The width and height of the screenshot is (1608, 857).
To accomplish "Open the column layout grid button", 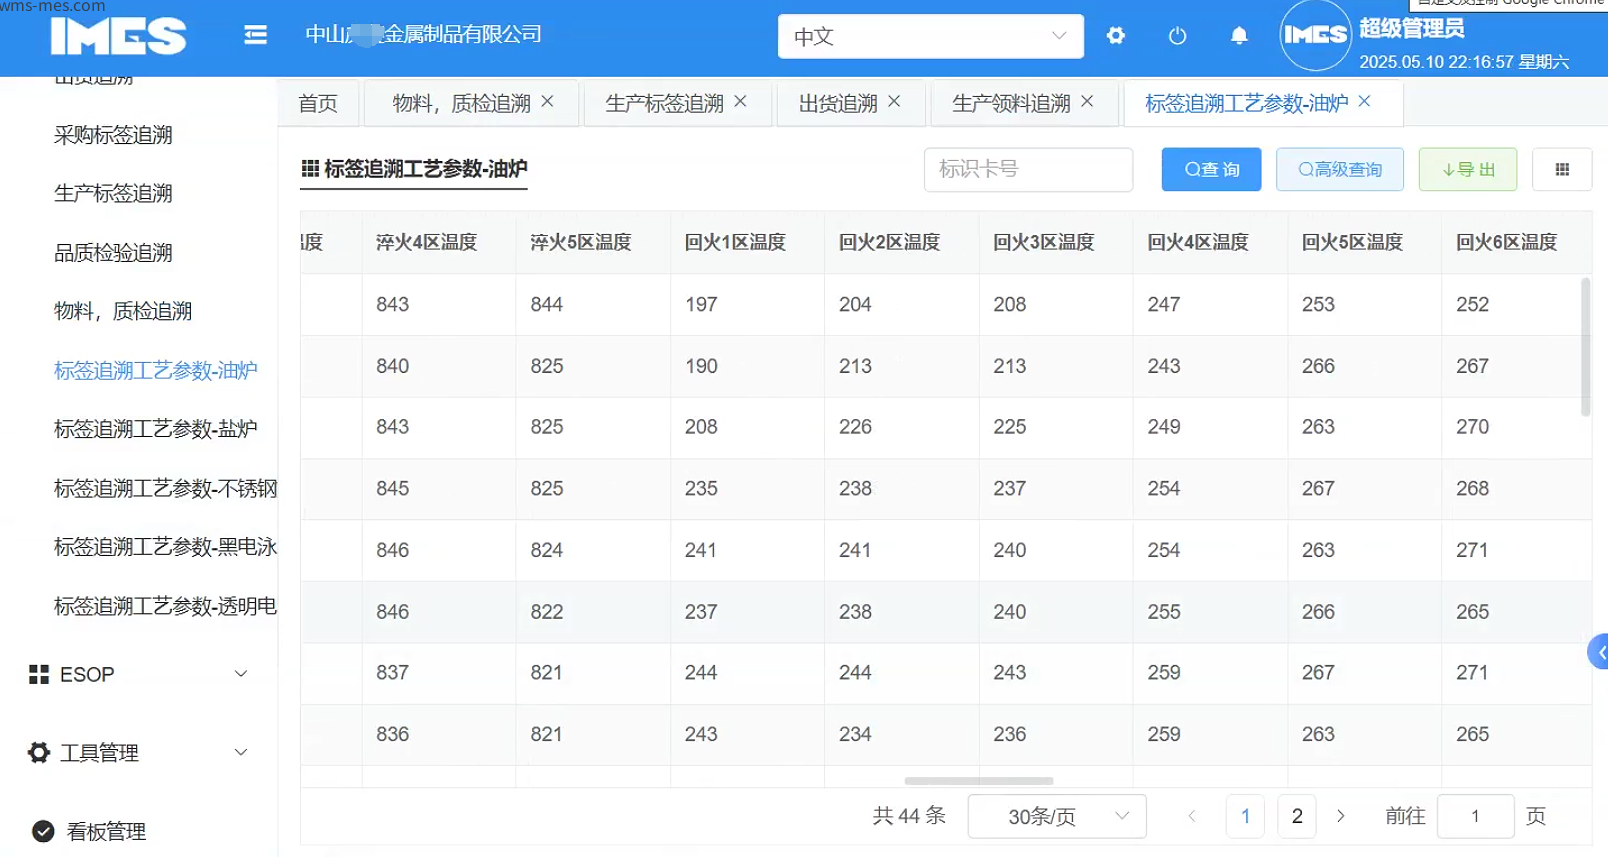I will pyautogui.click(x=1562, y=170).
